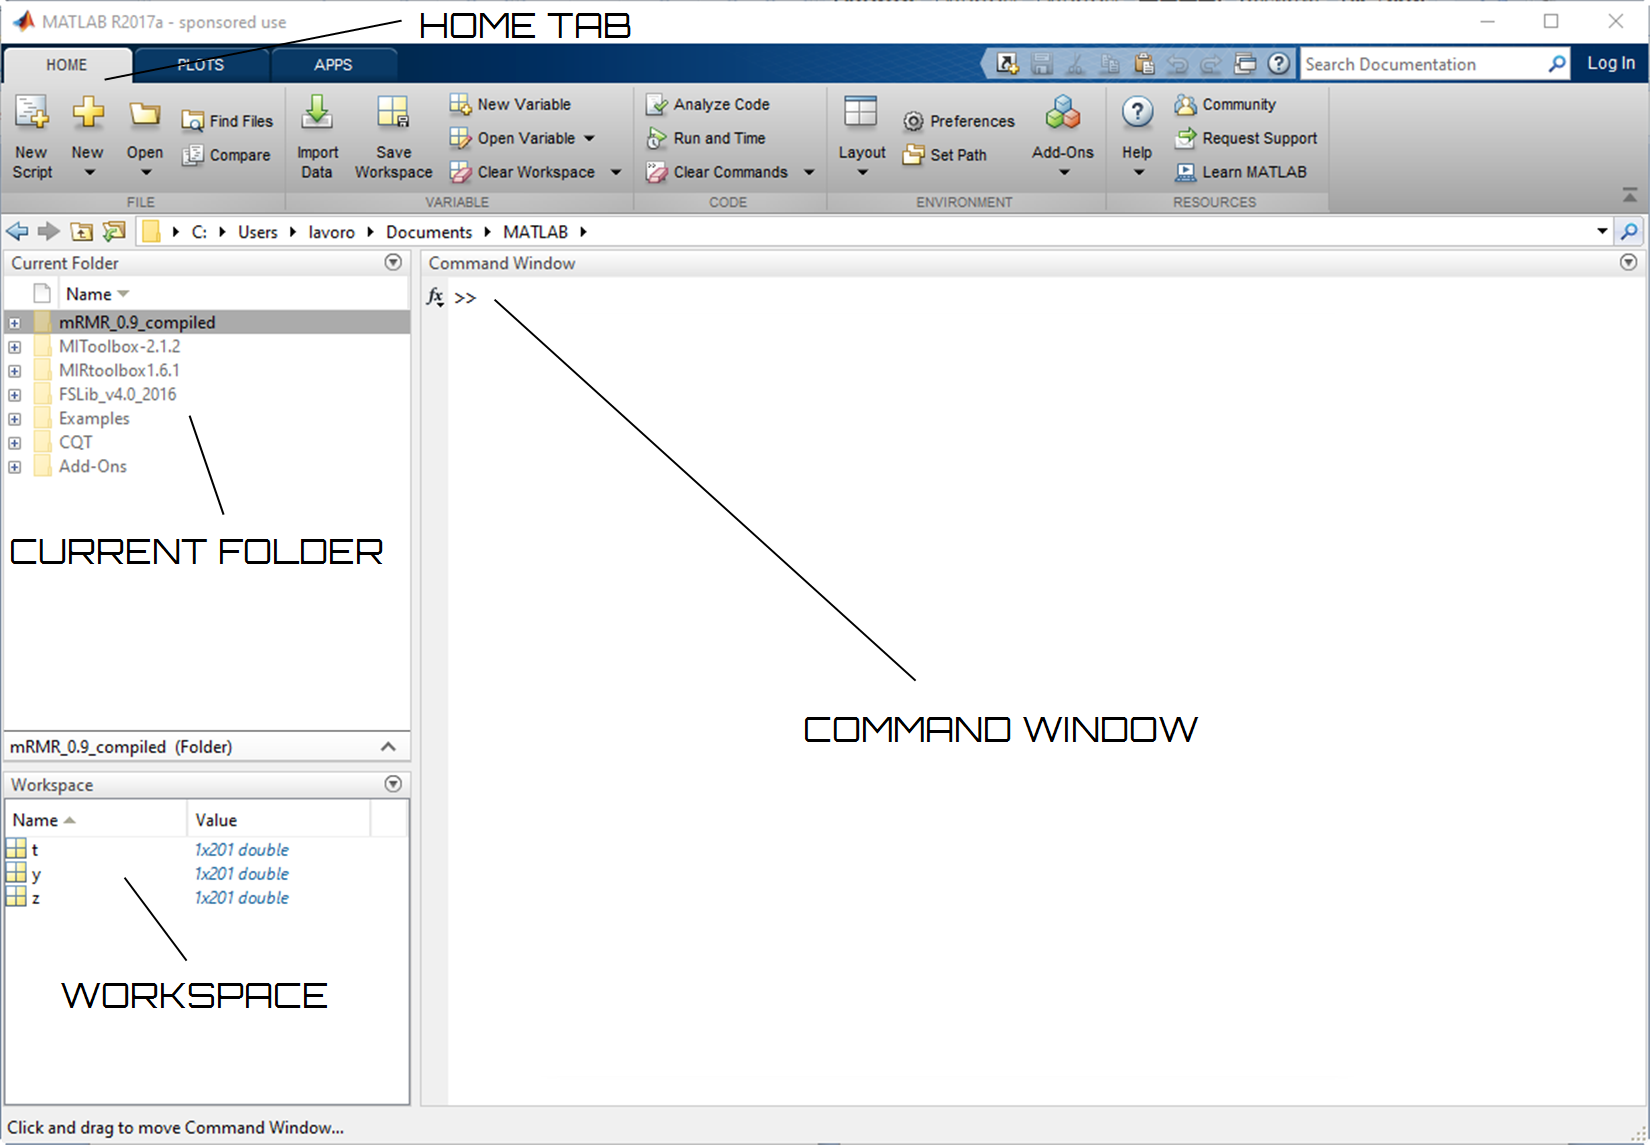Click Save Workspace
This screenshot has height=1145, width=1650.
pos(393,137)
